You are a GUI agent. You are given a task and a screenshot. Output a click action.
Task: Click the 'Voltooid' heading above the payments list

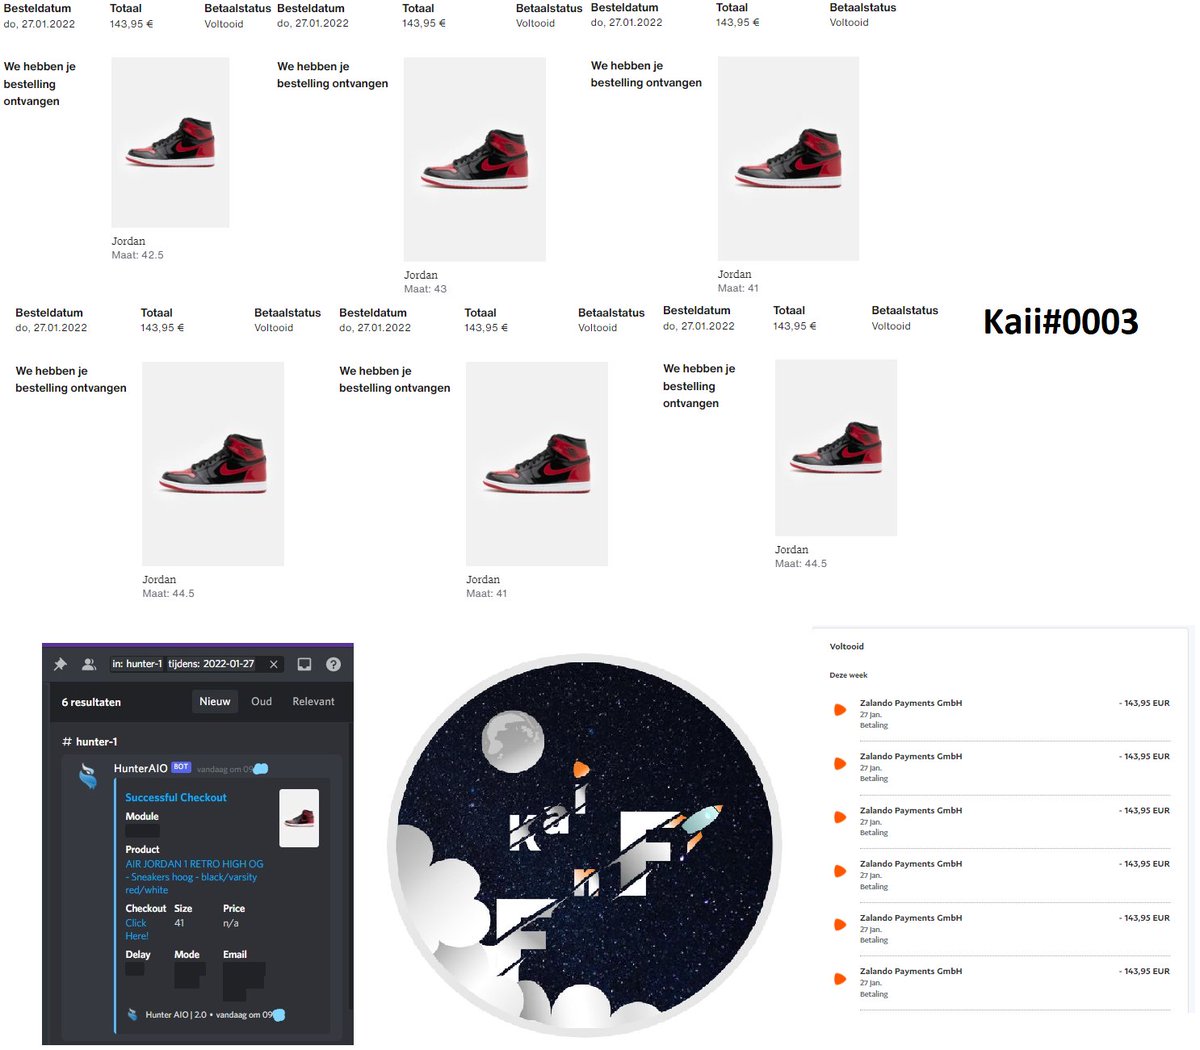(847, 646)
